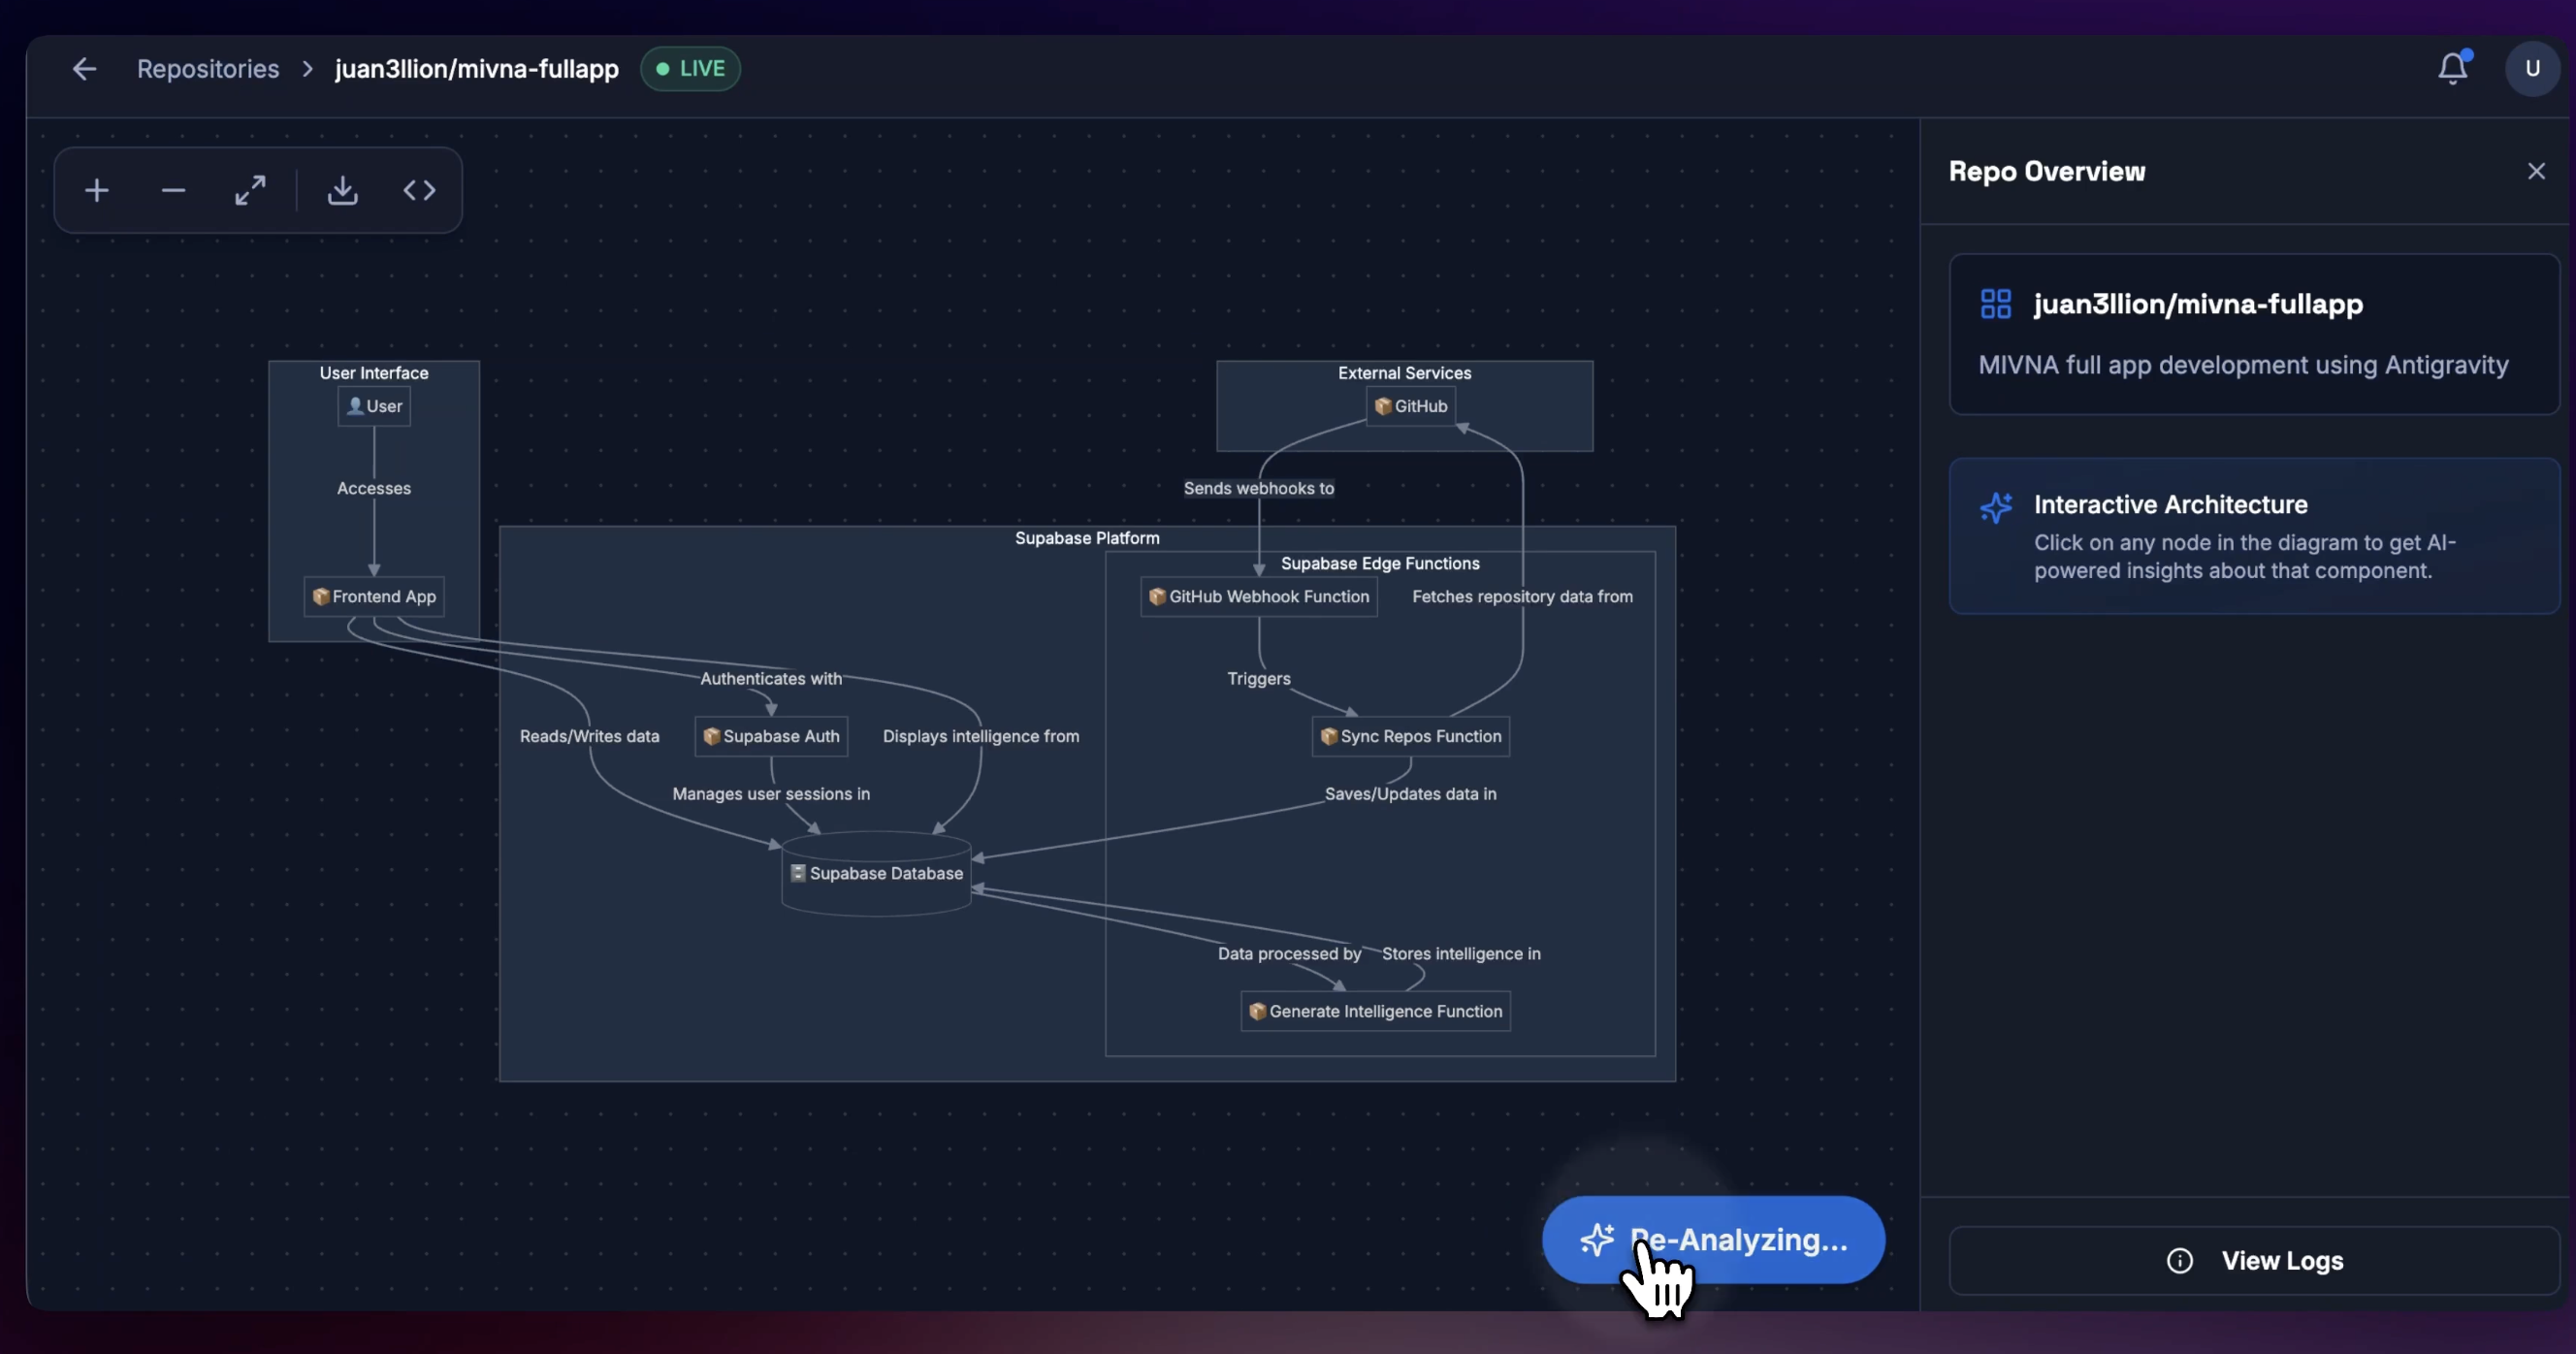
Task: Click the LIVE status badge
Action: point(690,68)
